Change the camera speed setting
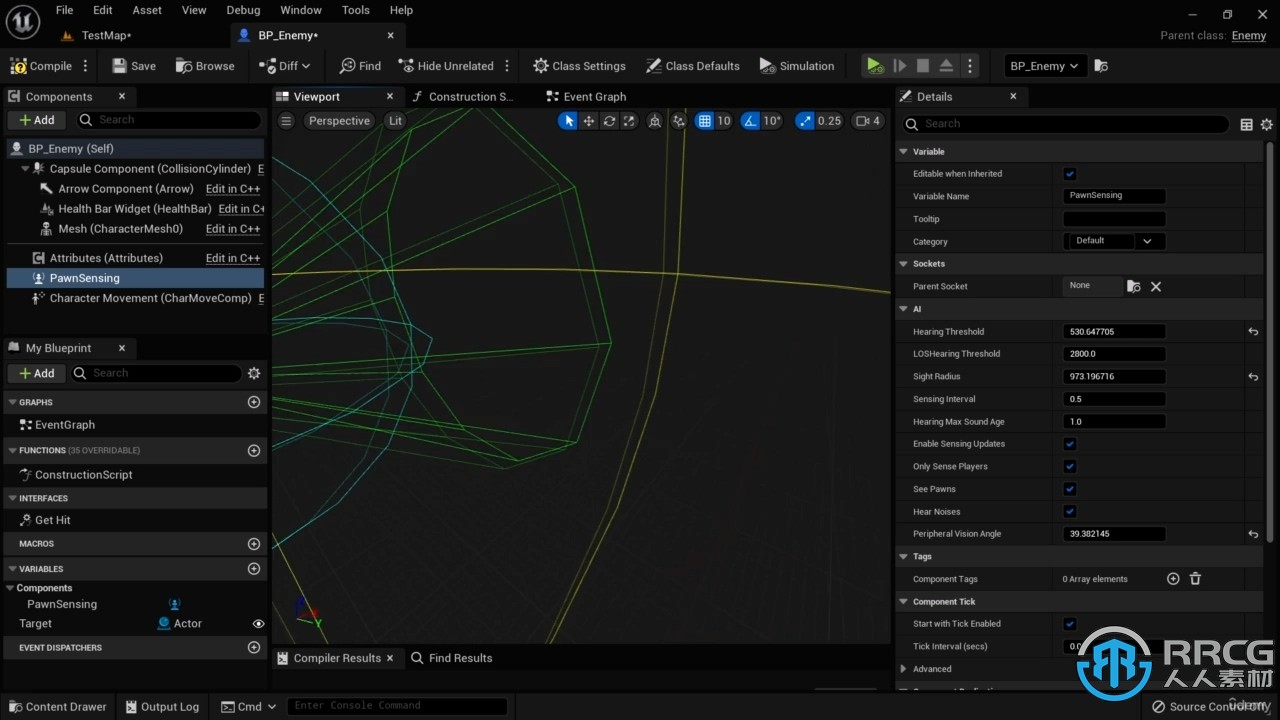This screenshot has height=720, width=1280. [868, 121]
